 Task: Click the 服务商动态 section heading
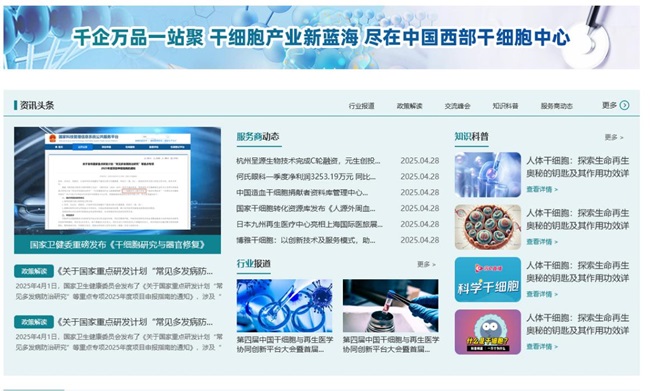pos(258,136)
